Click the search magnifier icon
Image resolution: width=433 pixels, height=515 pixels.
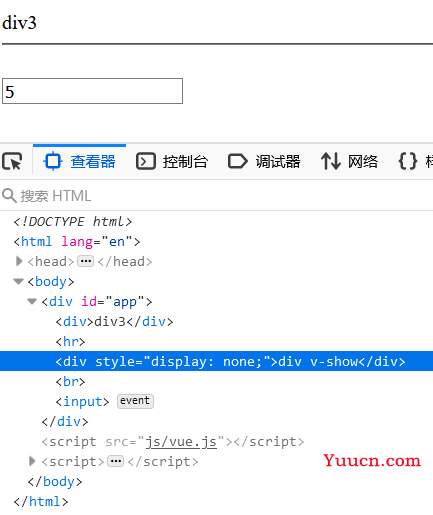(9, 196)
